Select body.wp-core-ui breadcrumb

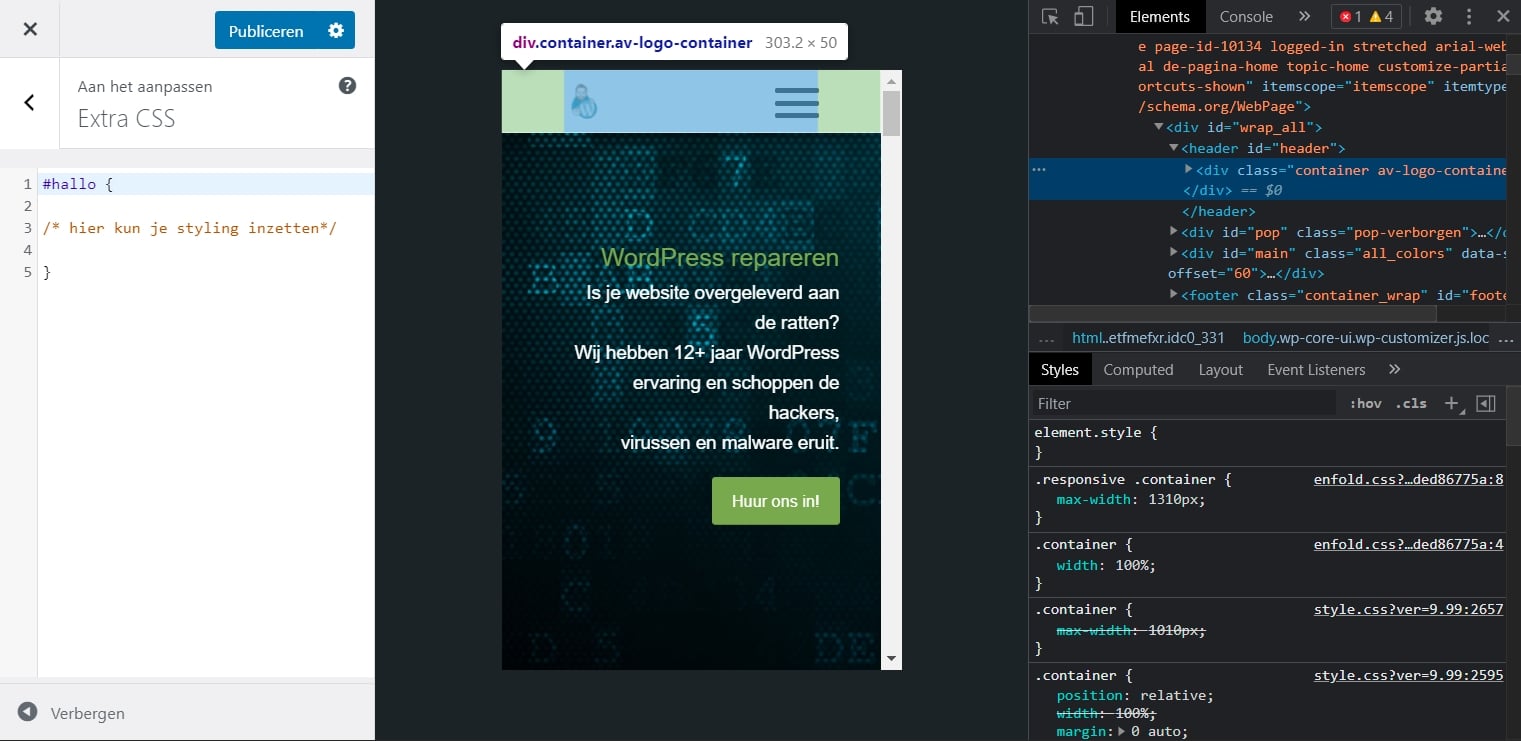[x=1366, y=338]
